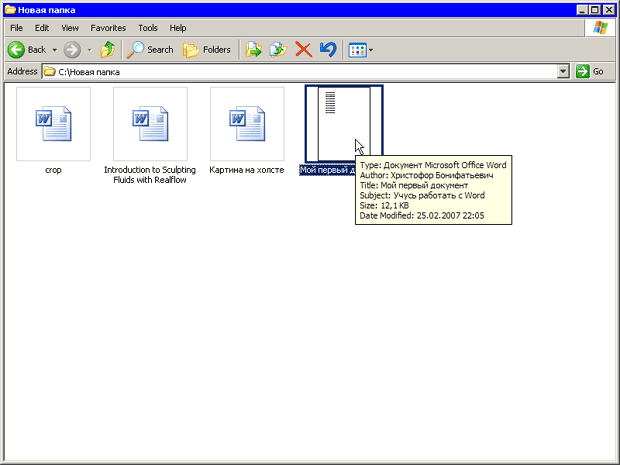Open the Favorites menu
This screenshot has height=465, width=620.
pos(108,28)
